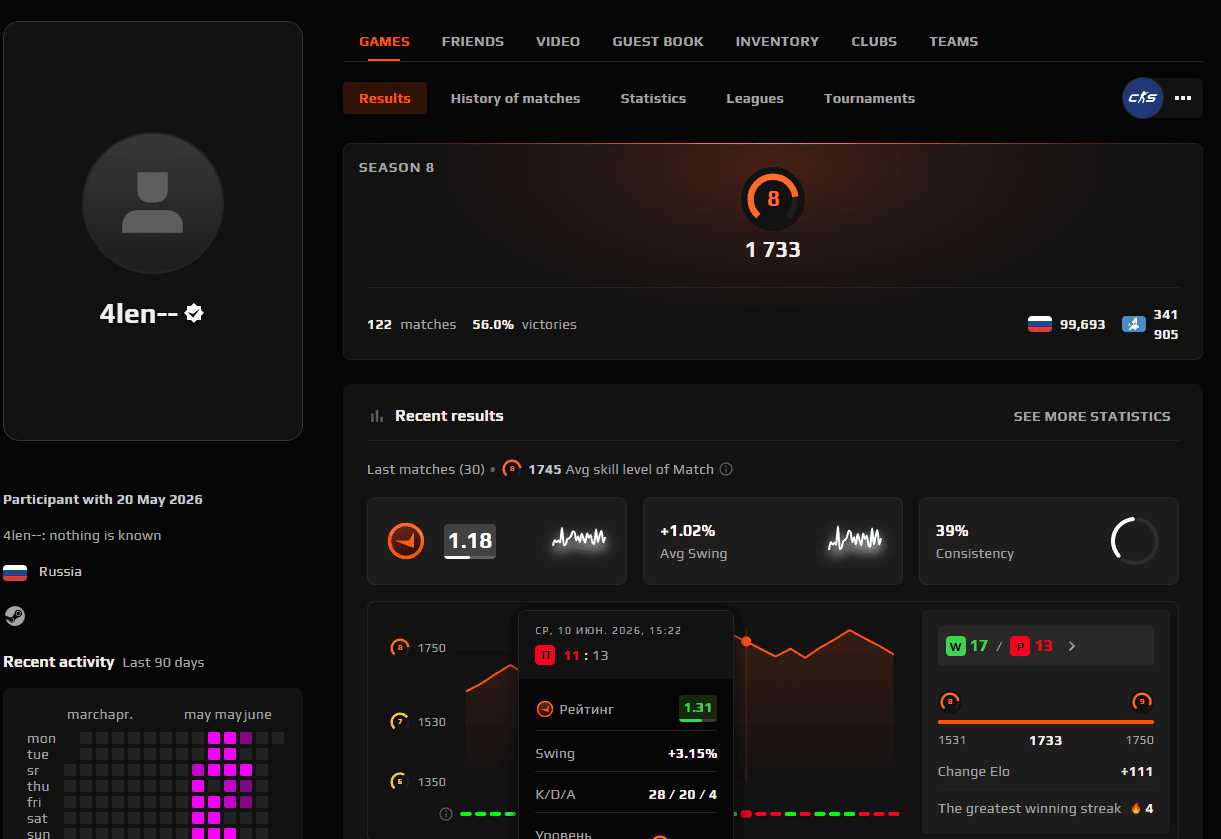The width and height of the screenshot is (1221, 839).
Task: Click the level 6 marker at 1350
Action: coord(399,782)
